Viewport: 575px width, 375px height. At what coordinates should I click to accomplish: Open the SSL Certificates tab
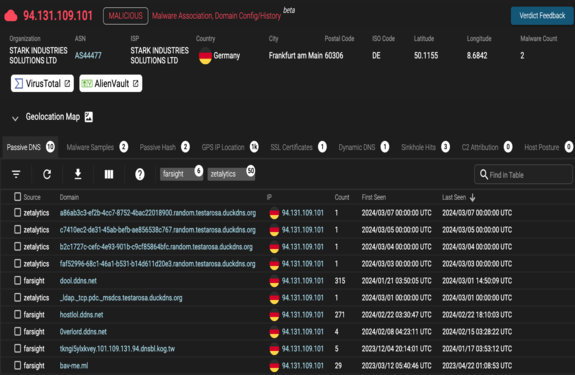[x=298, y=147]
